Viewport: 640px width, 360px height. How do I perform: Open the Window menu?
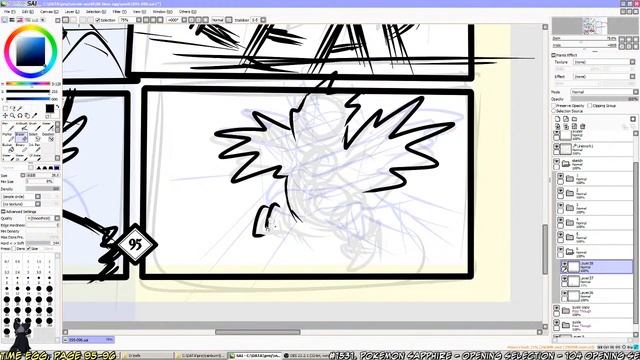click(162, 12)
